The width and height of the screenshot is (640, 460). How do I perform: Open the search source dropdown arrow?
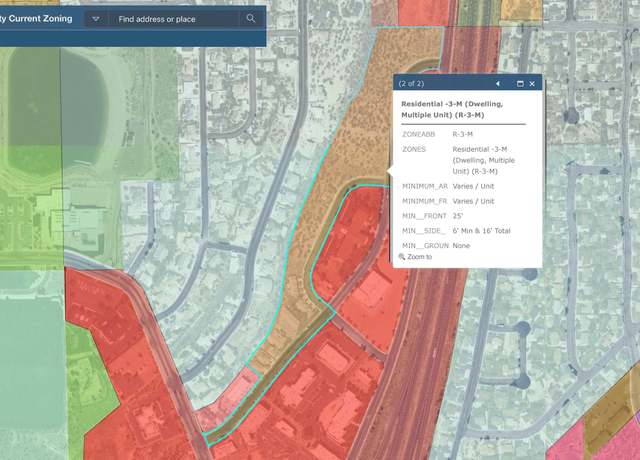click(x=96, y=19)
